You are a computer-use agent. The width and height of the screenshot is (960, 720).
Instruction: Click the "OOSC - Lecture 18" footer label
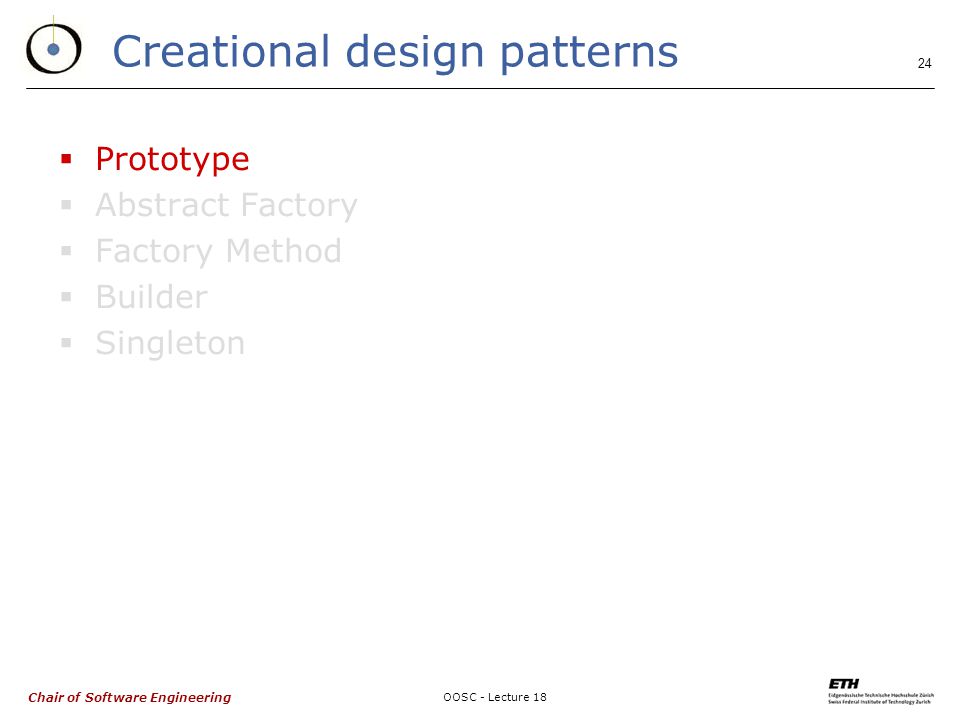coord(495,697)
